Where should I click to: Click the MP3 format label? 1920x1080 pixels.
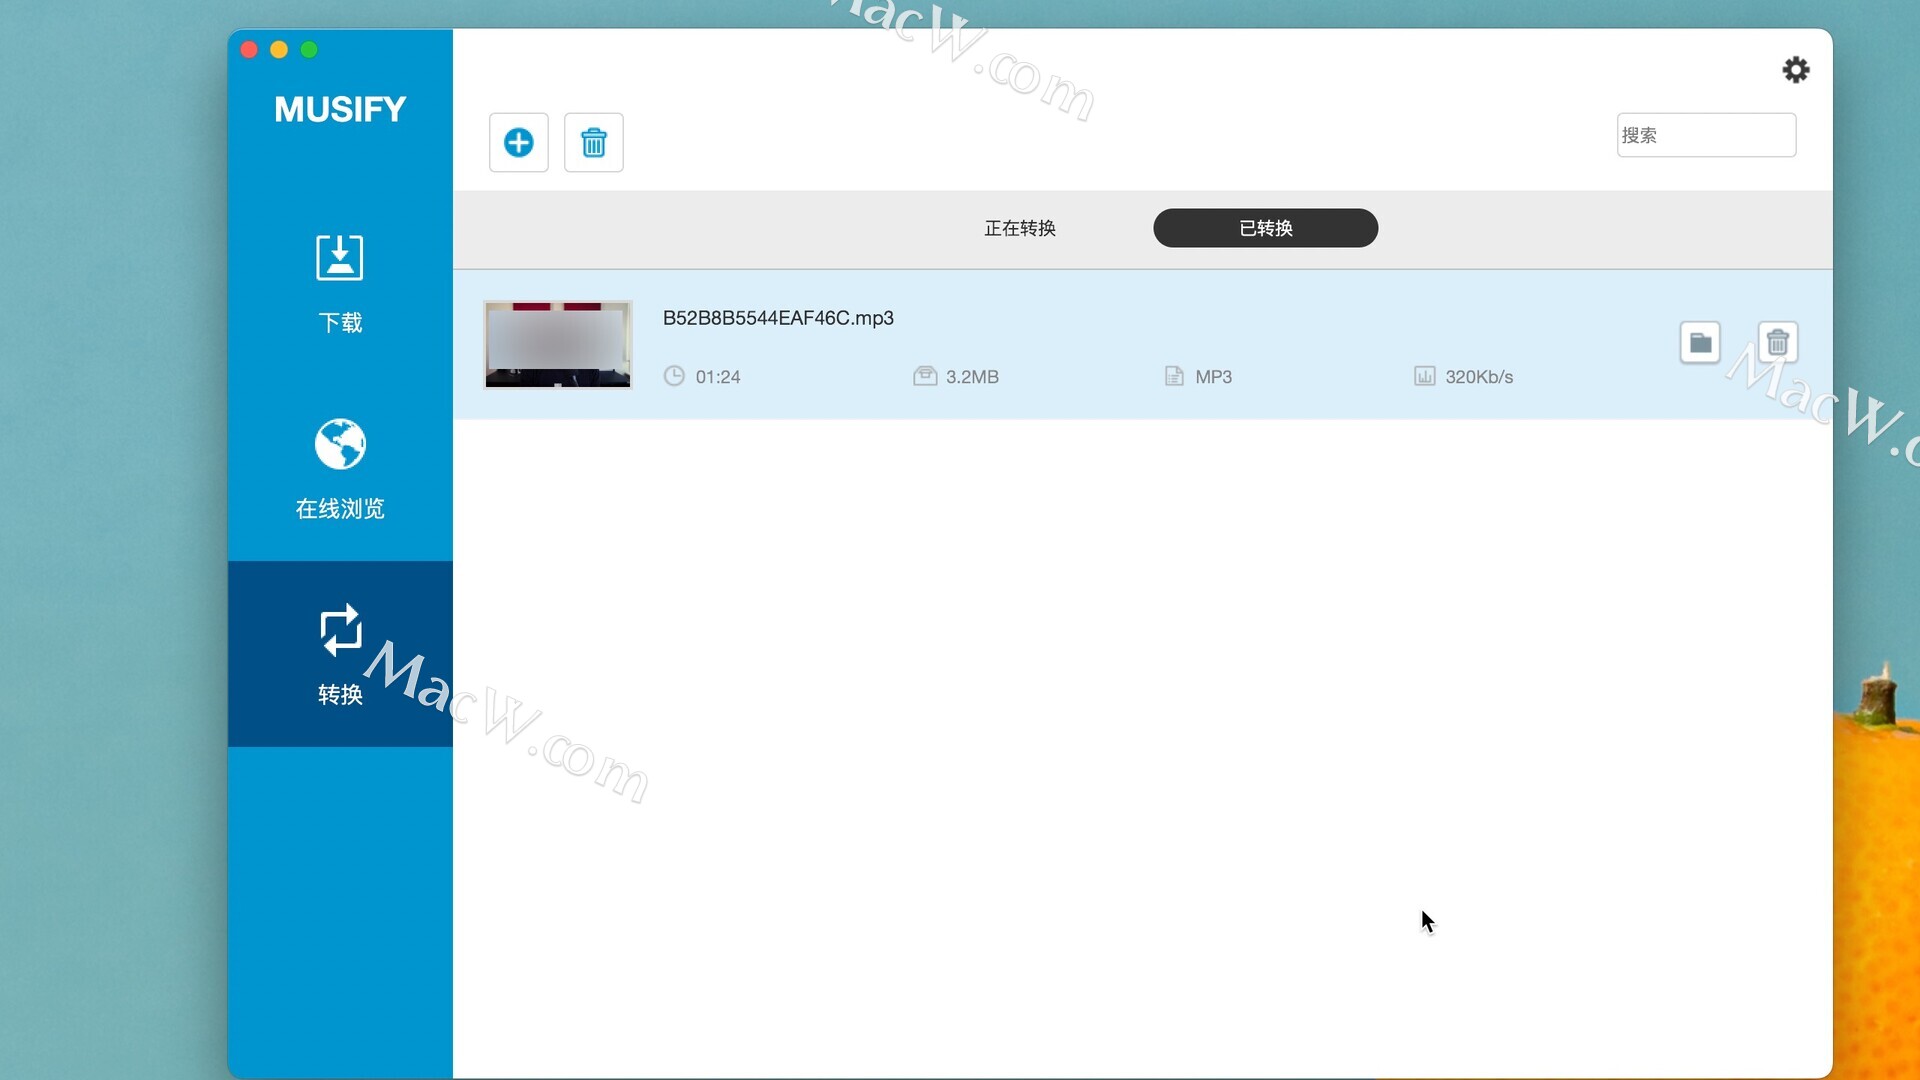(1213, 377)
